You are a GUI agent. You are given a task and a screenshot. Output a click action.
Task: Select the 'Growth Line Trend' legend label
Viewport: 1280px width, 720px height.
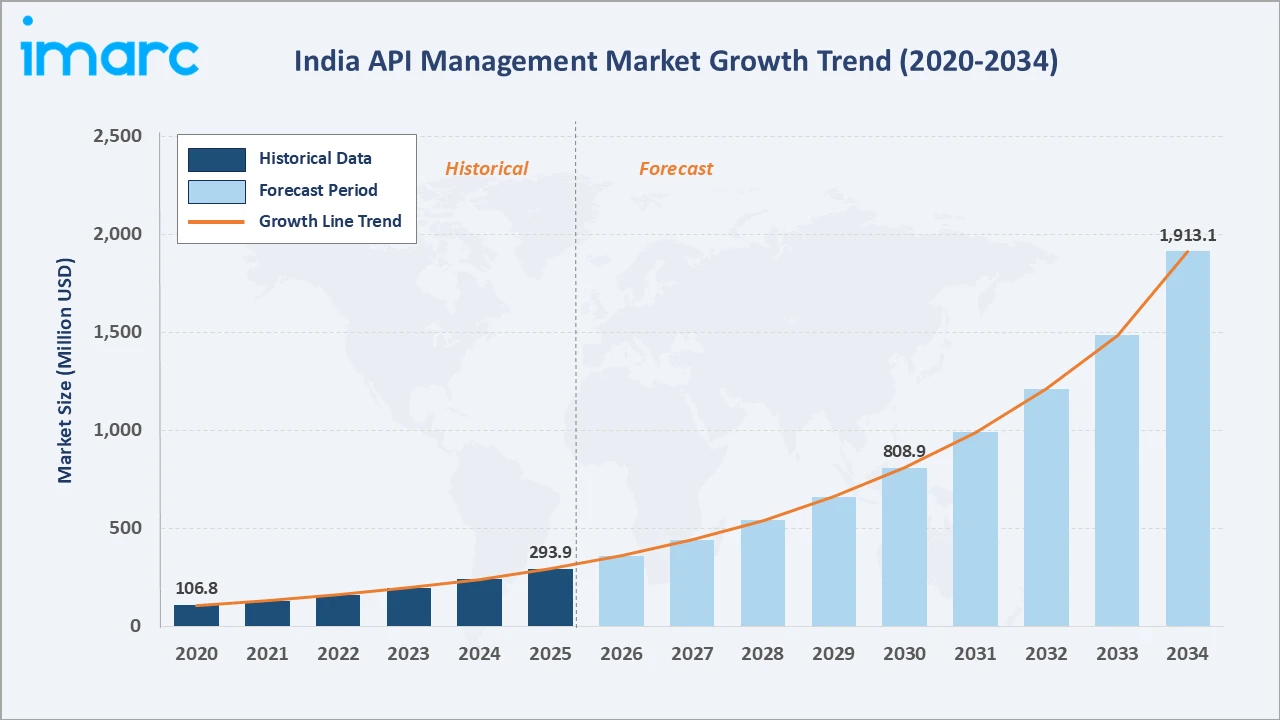click(x=330, y=221)
